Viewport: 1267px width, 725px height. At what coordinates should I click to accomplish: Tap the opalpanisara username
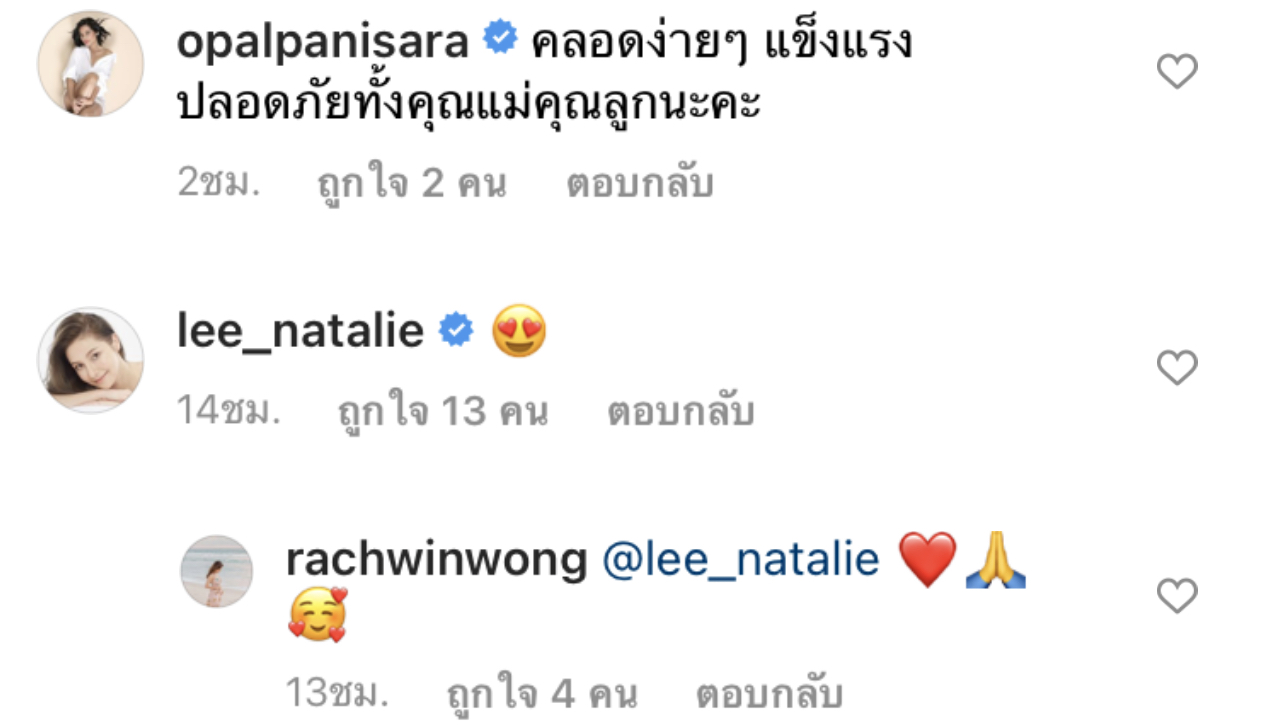(323, 43)
